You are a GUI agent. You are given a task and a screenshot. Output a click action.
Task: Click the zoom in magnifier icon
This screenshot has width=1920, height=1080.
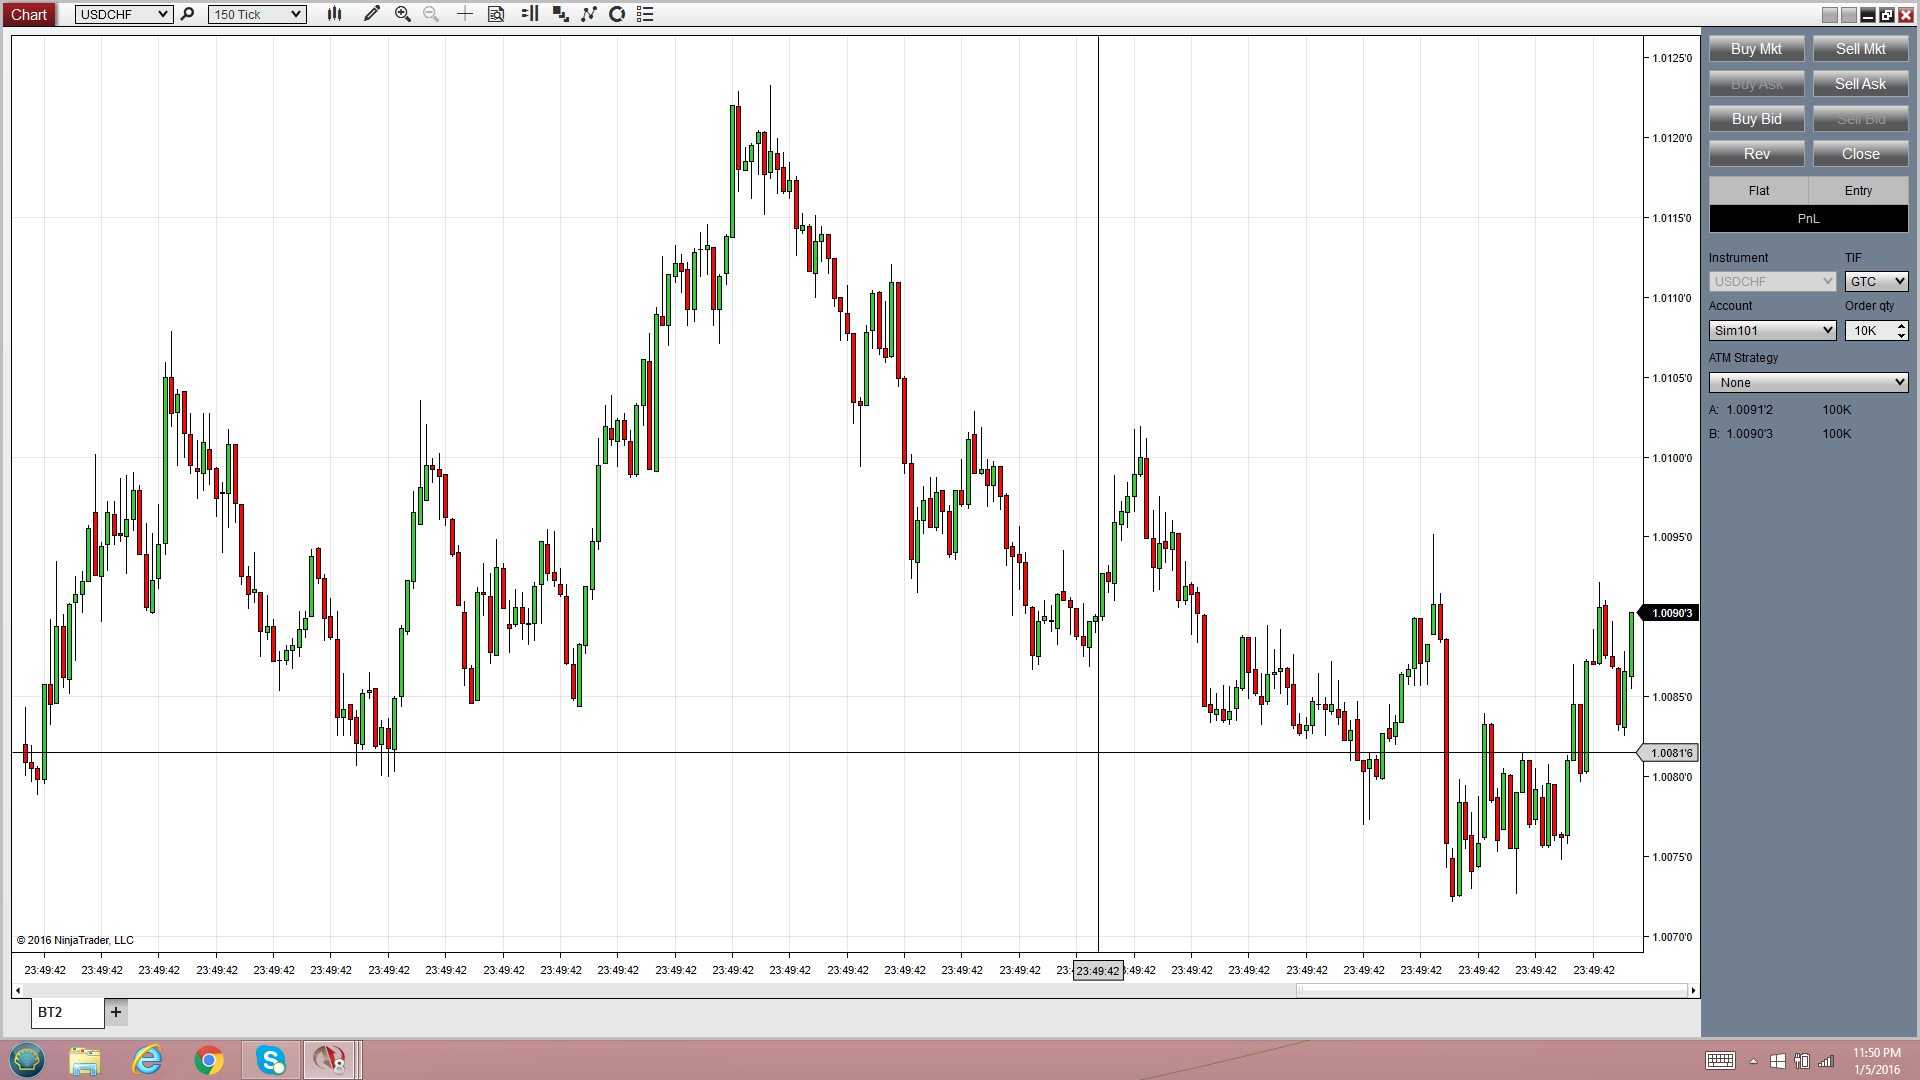point(402,14)
